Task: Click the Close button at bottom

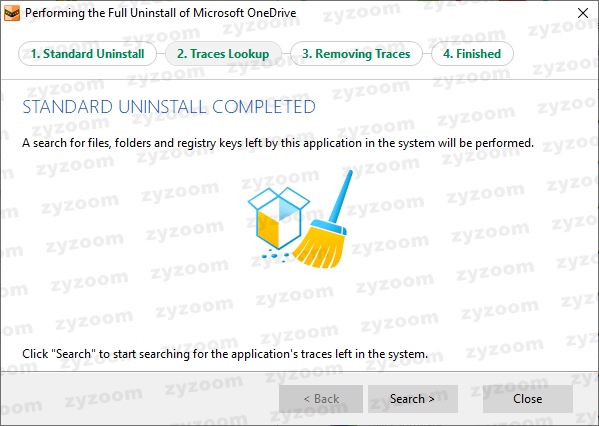Action: click(x=528, y=399)
